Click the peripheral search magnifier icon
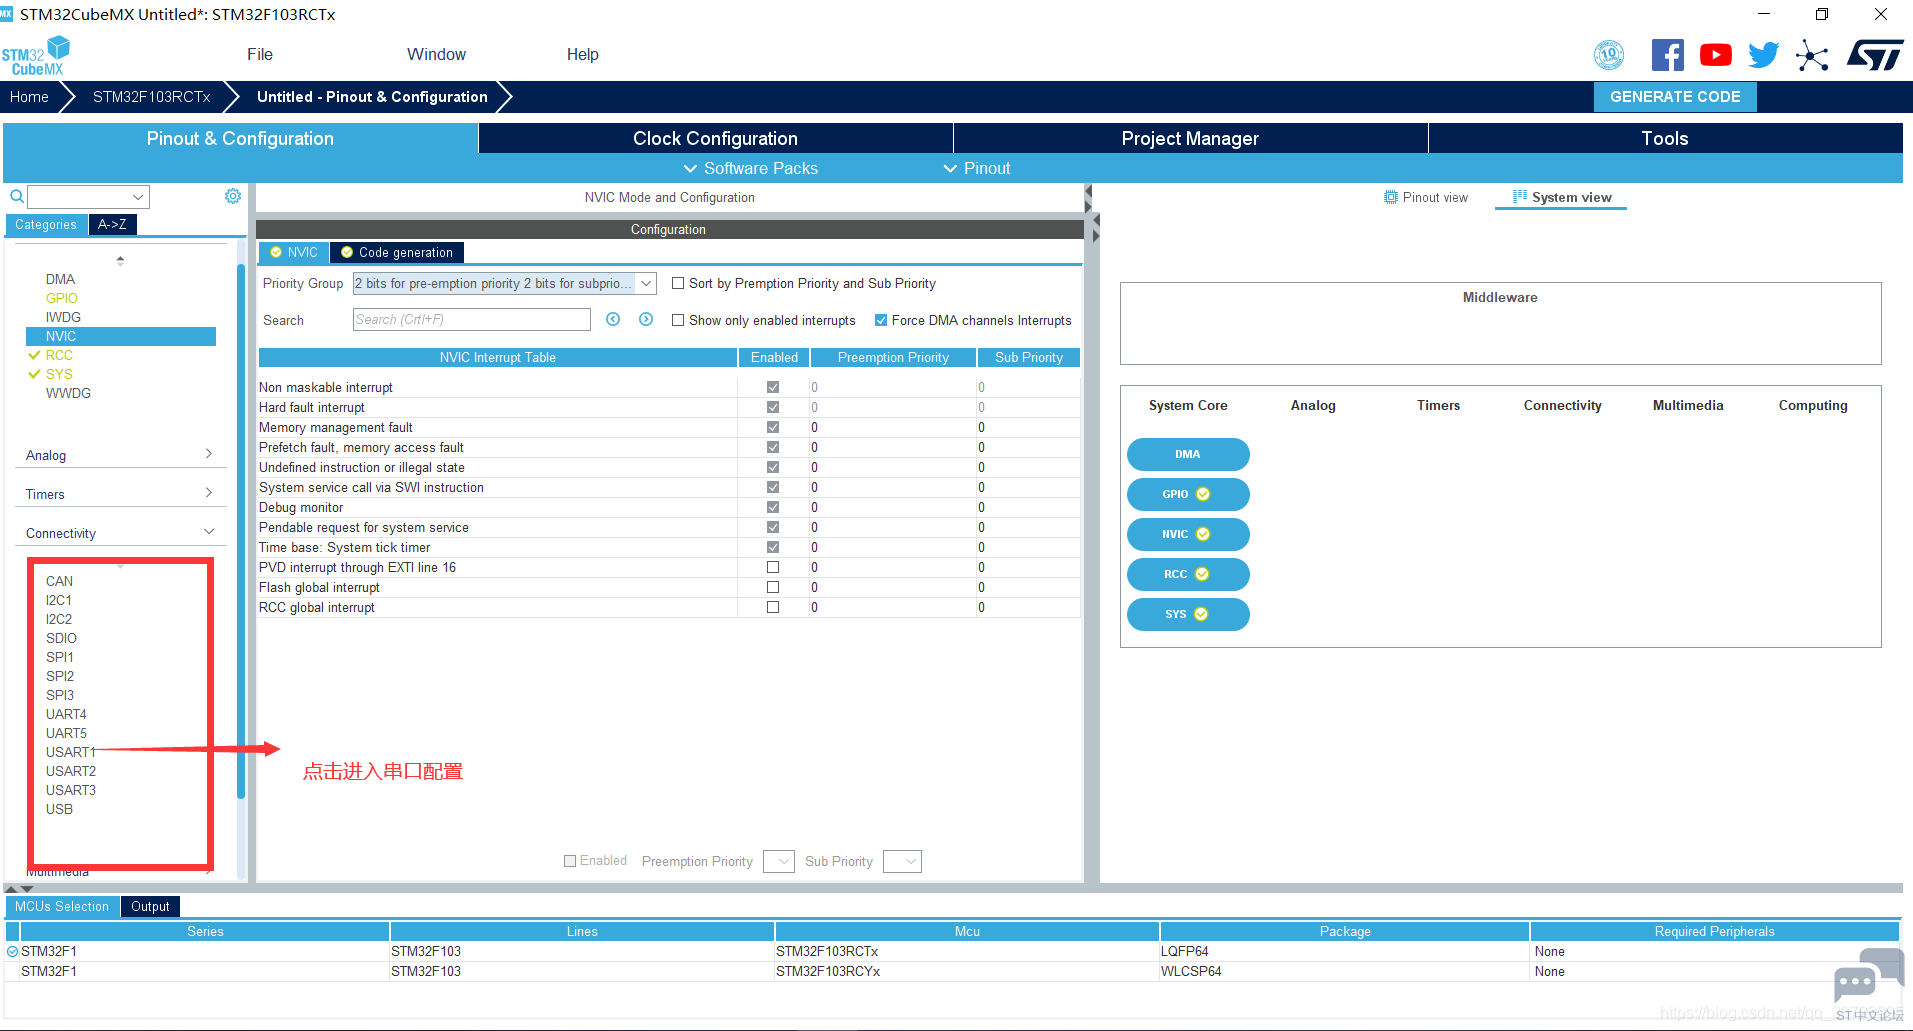Image resolution: width=1913 pixels, height=1031 pixels. pyautogui.click(x=17, y=196)
